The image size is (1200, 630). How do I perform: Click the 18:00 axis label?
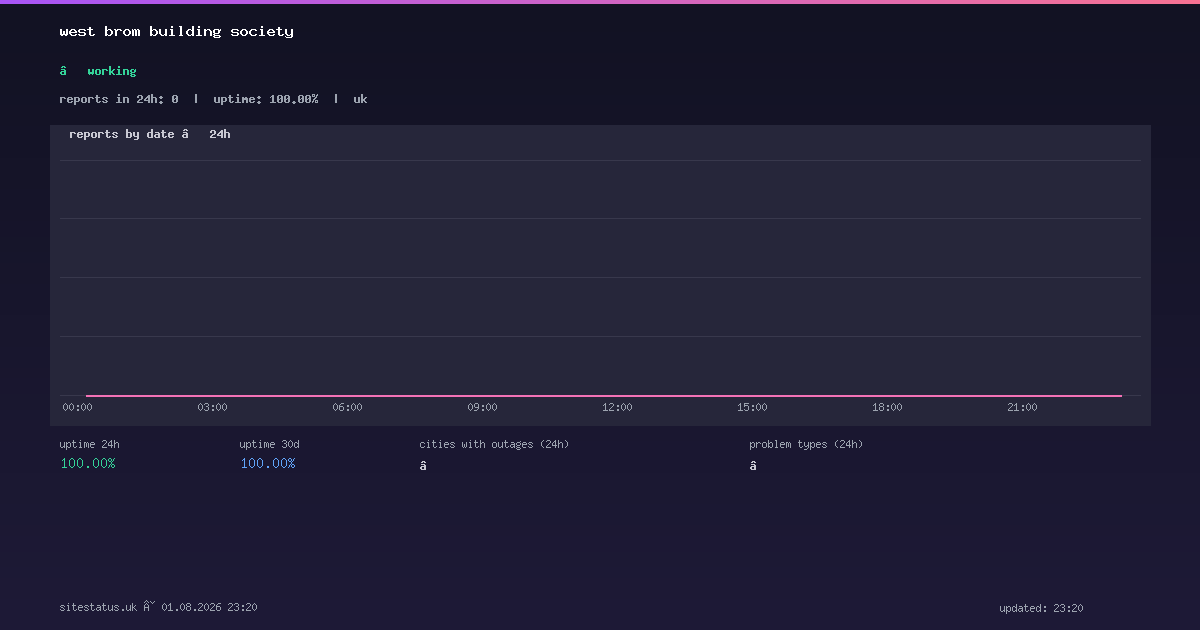887,408
